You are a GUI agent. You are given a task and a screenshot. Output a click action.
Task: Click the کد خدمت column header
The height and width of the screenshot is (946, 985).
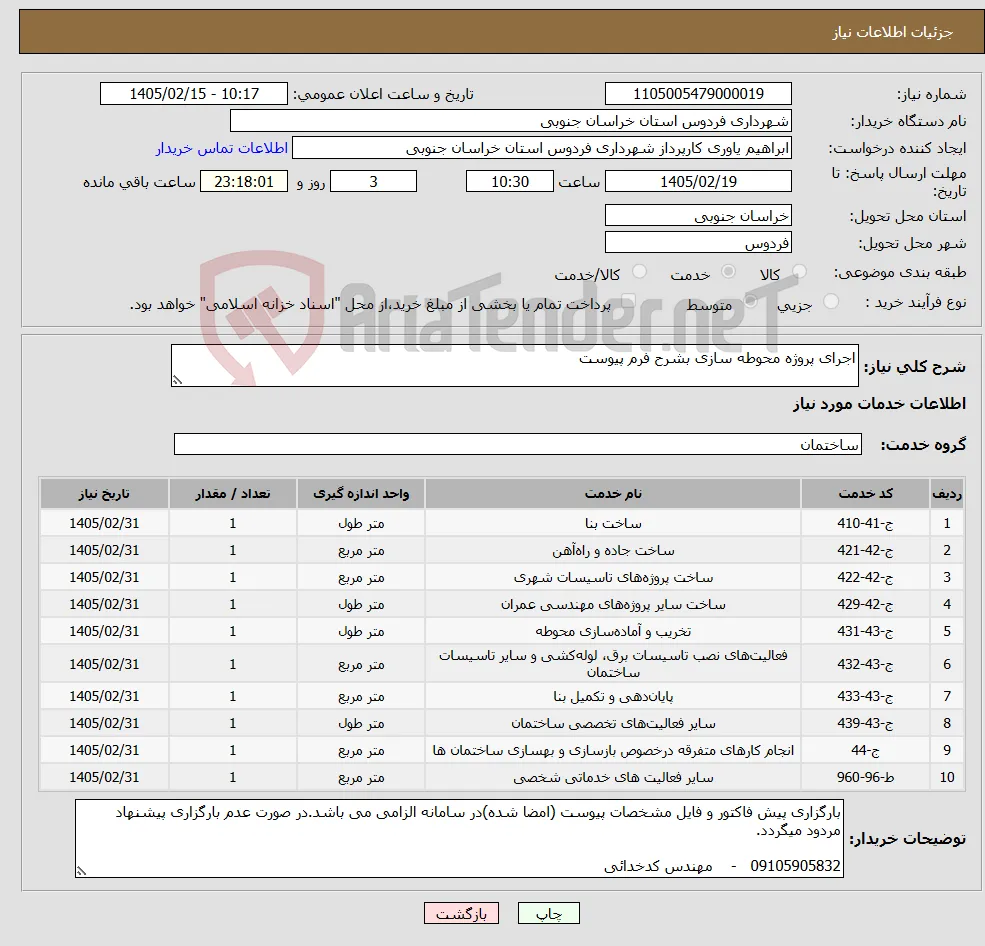click(865, 494)
